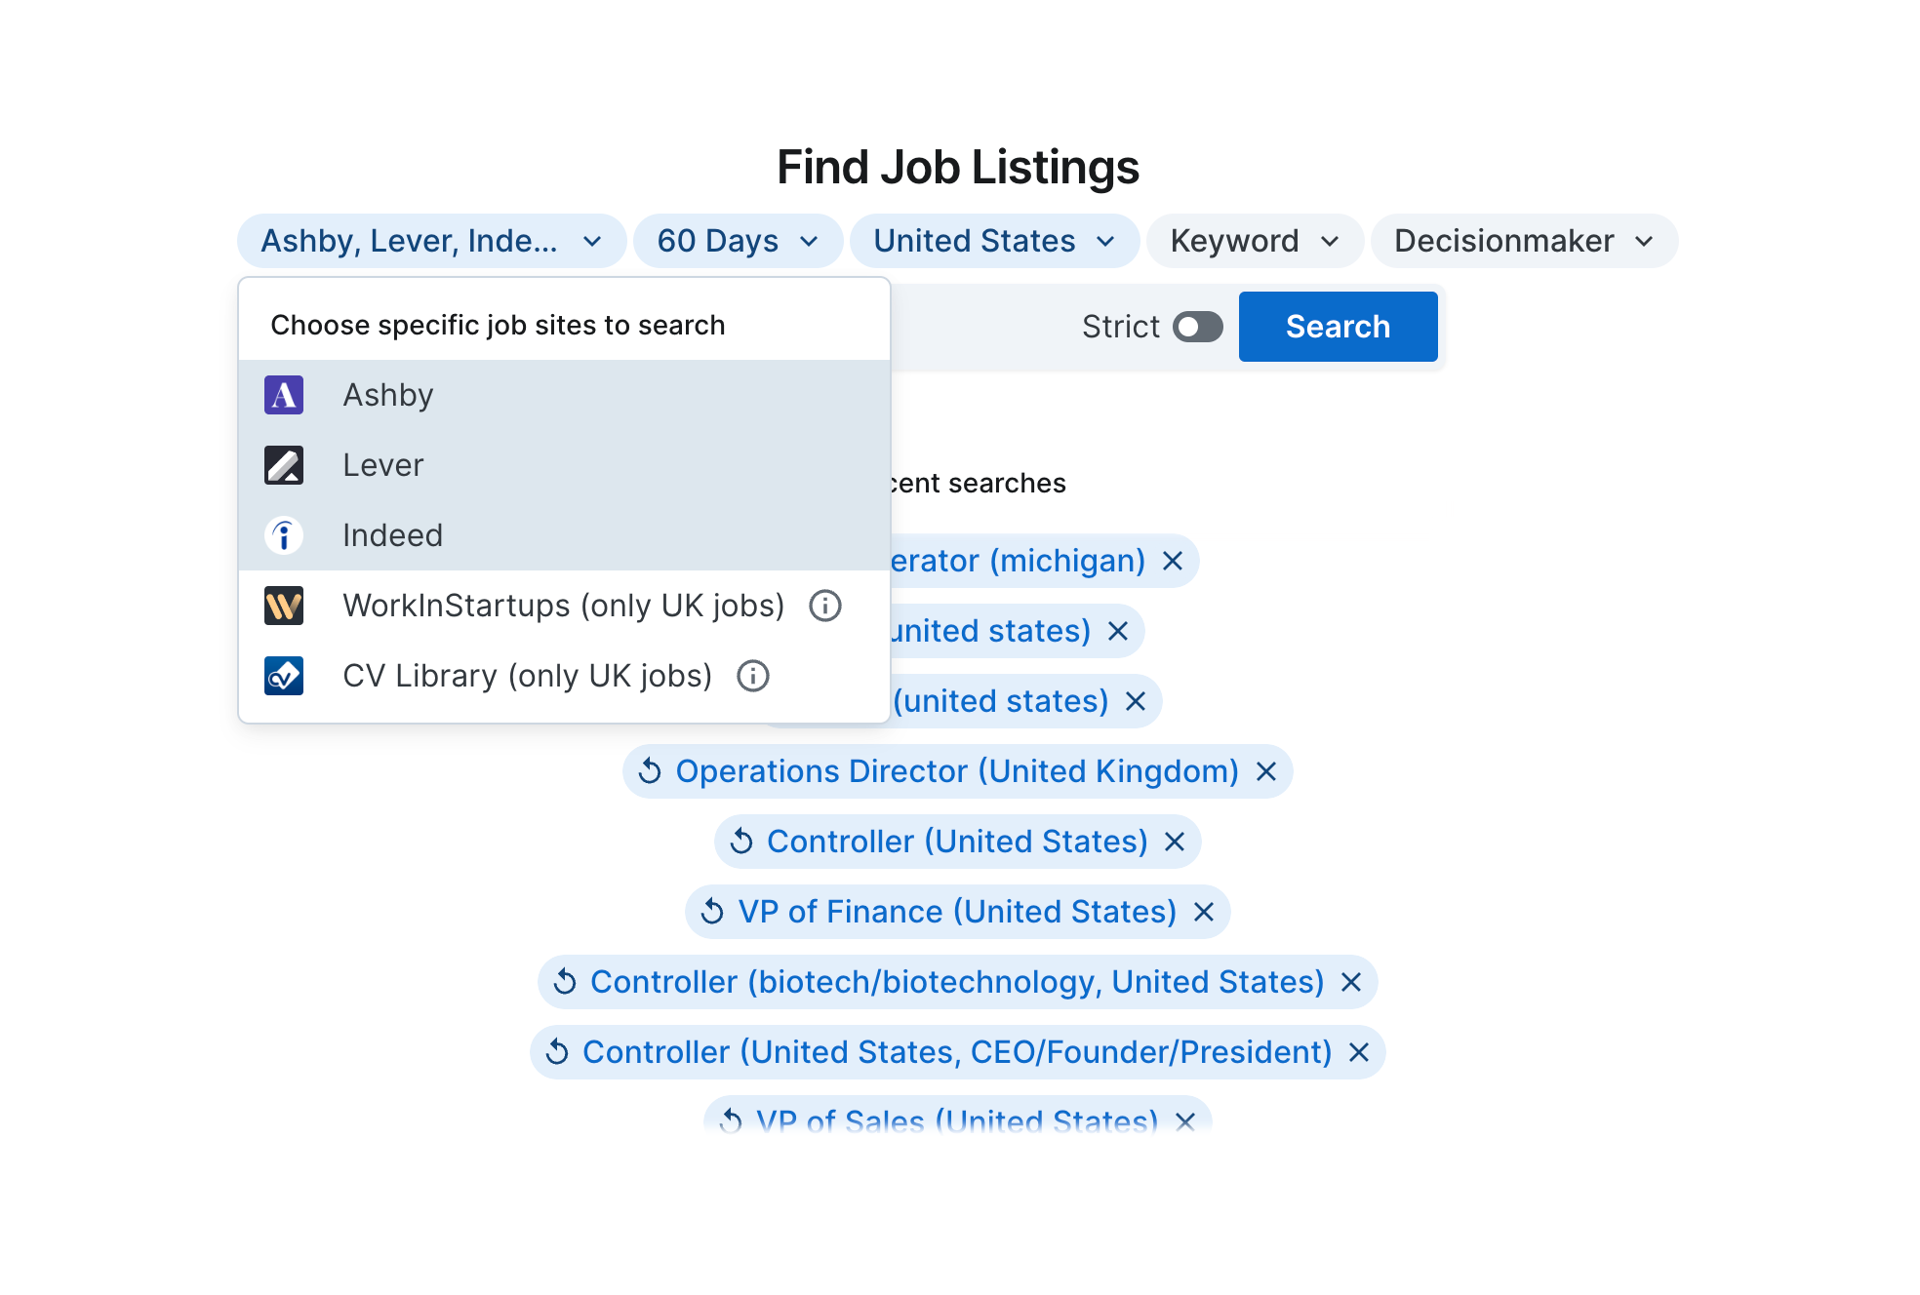Screen dimensions: 1920x1295
Task: Select Lever job site option
Action: pyautogui.click(x=564, y=465)
